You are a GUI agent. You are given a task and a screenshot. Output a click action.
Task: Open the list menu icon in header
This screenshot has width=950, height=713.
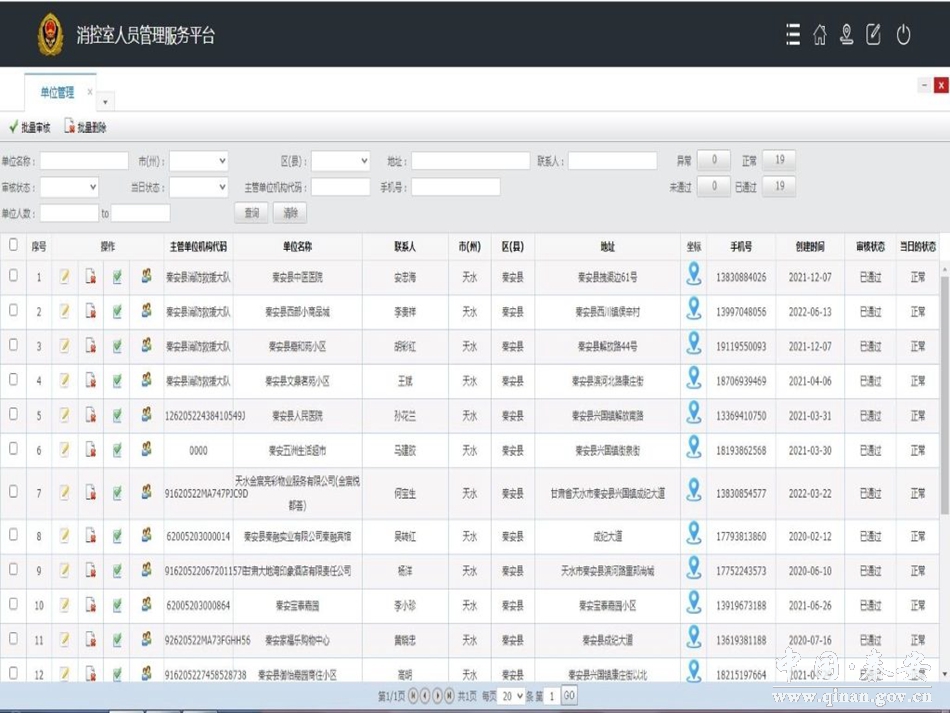click(x=793, y=35)
